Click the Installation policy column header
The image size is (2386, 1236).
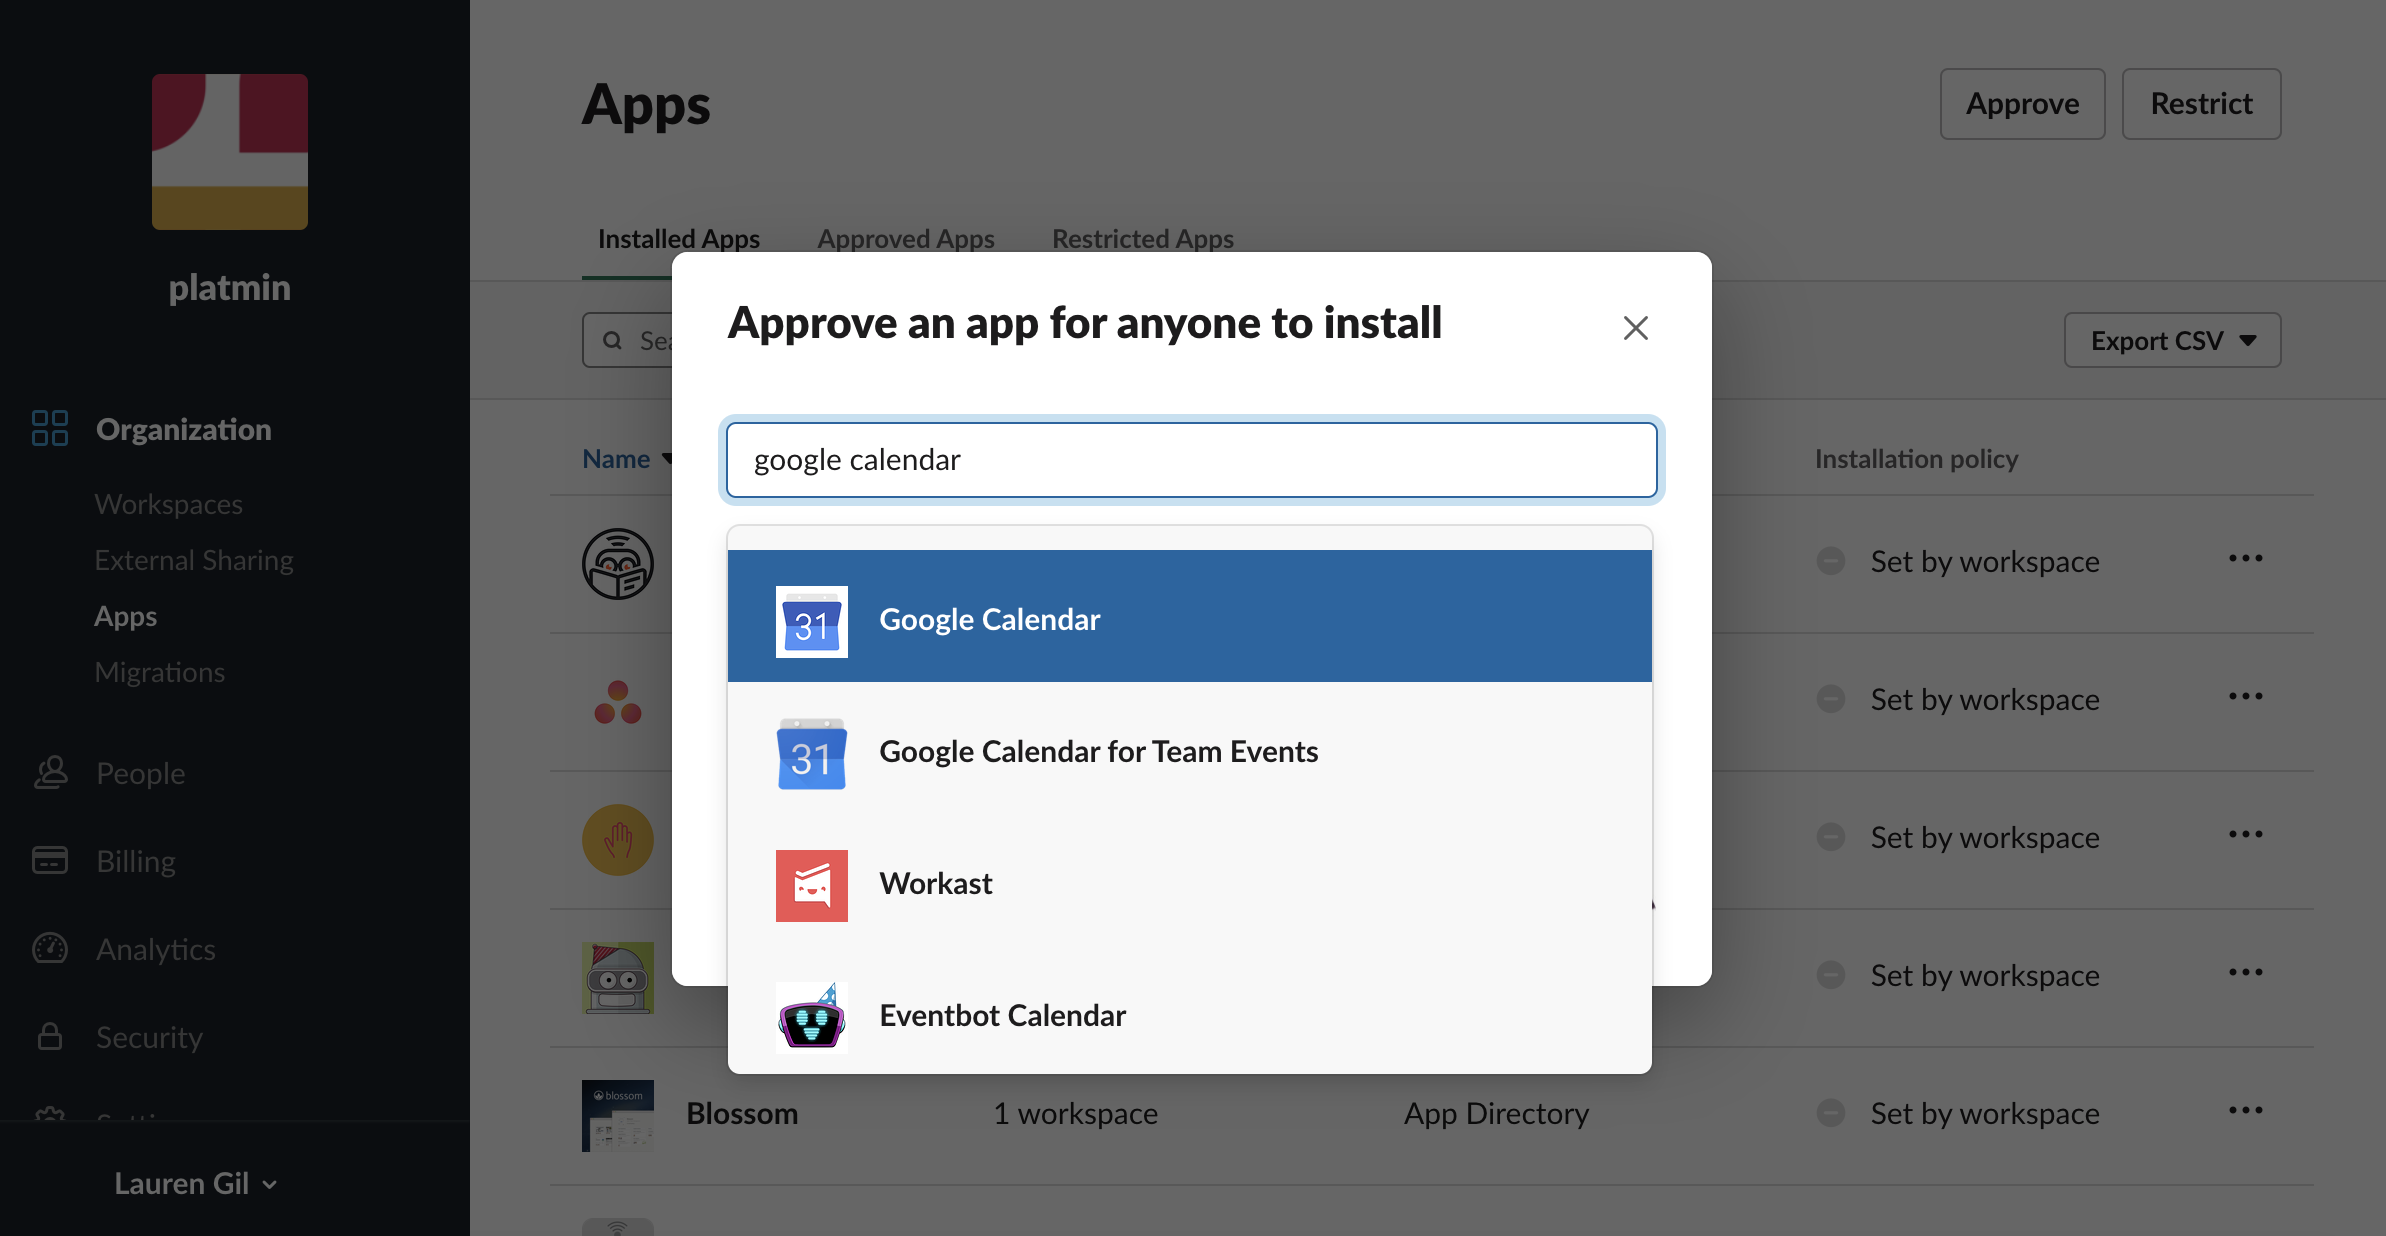(1916, 459)
